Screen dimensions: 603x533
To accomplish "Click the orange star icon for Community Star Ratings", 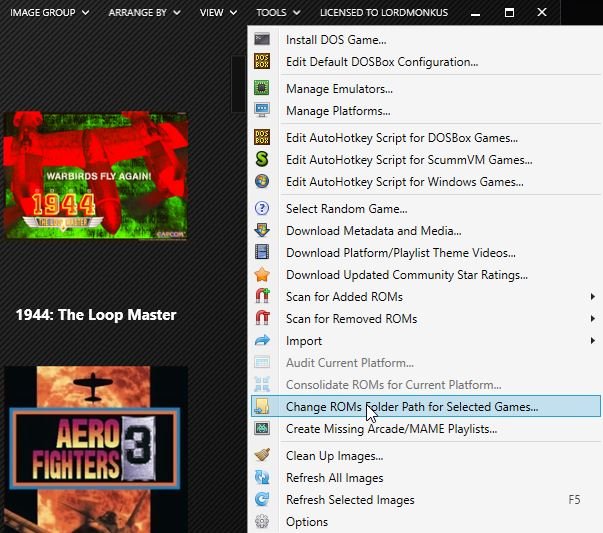I will [262, 275].
